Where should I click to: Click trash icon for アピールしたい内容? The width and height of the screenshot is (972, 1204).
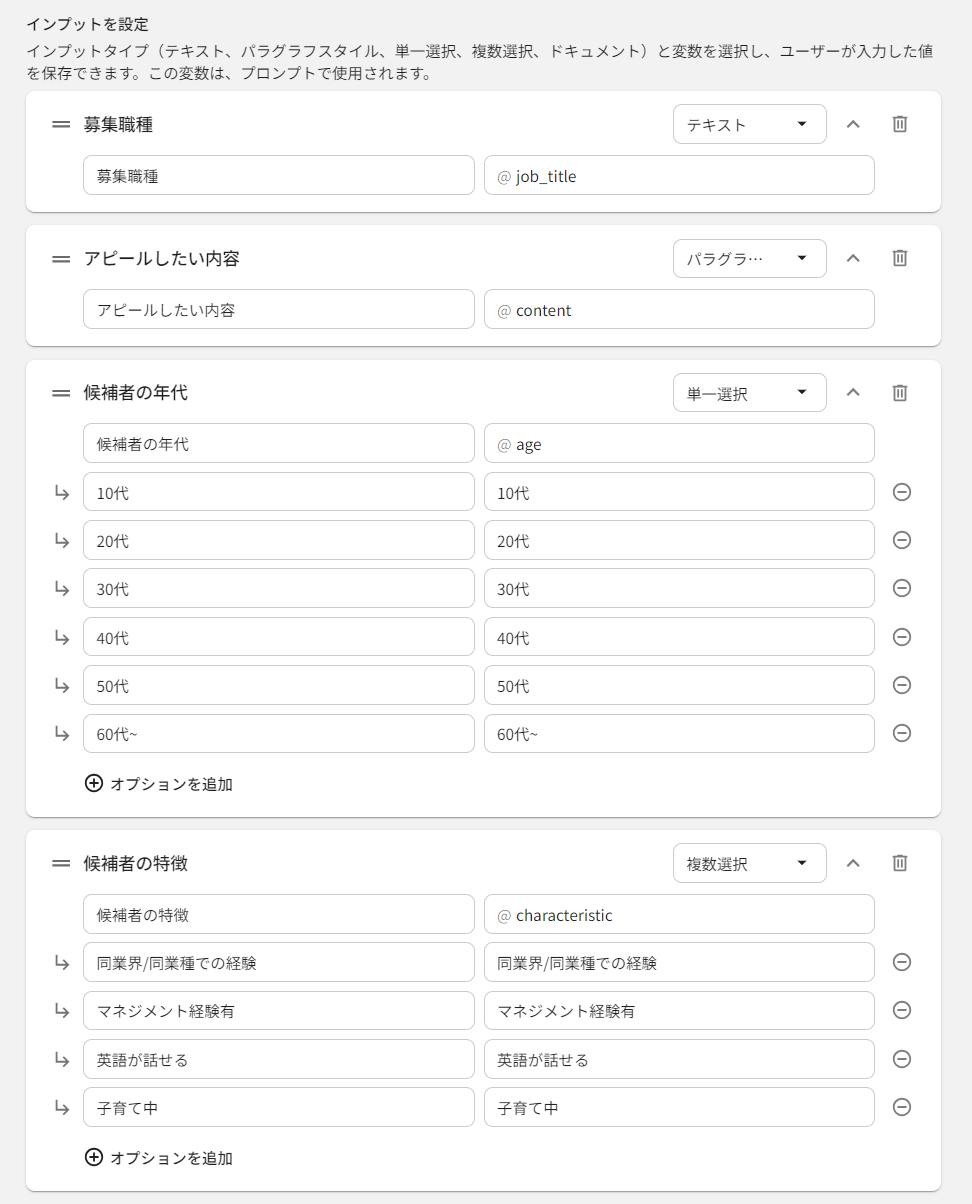pyautogui.click(x=899, y=258)
